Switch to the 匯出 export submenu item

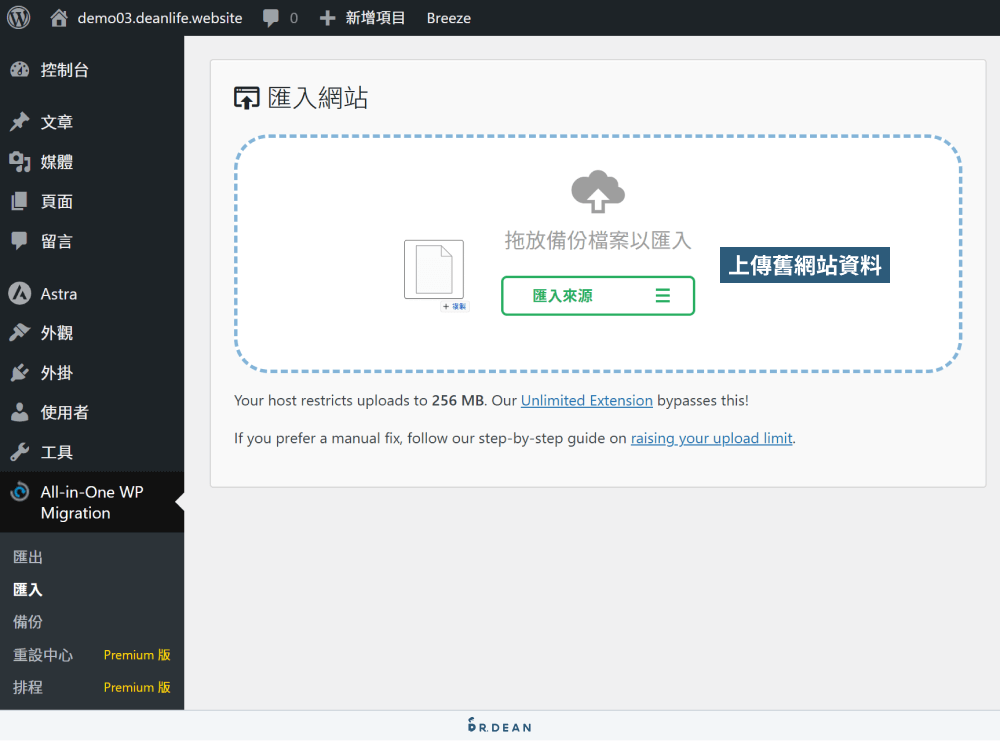pyautogui.click(x=27, y=556)
